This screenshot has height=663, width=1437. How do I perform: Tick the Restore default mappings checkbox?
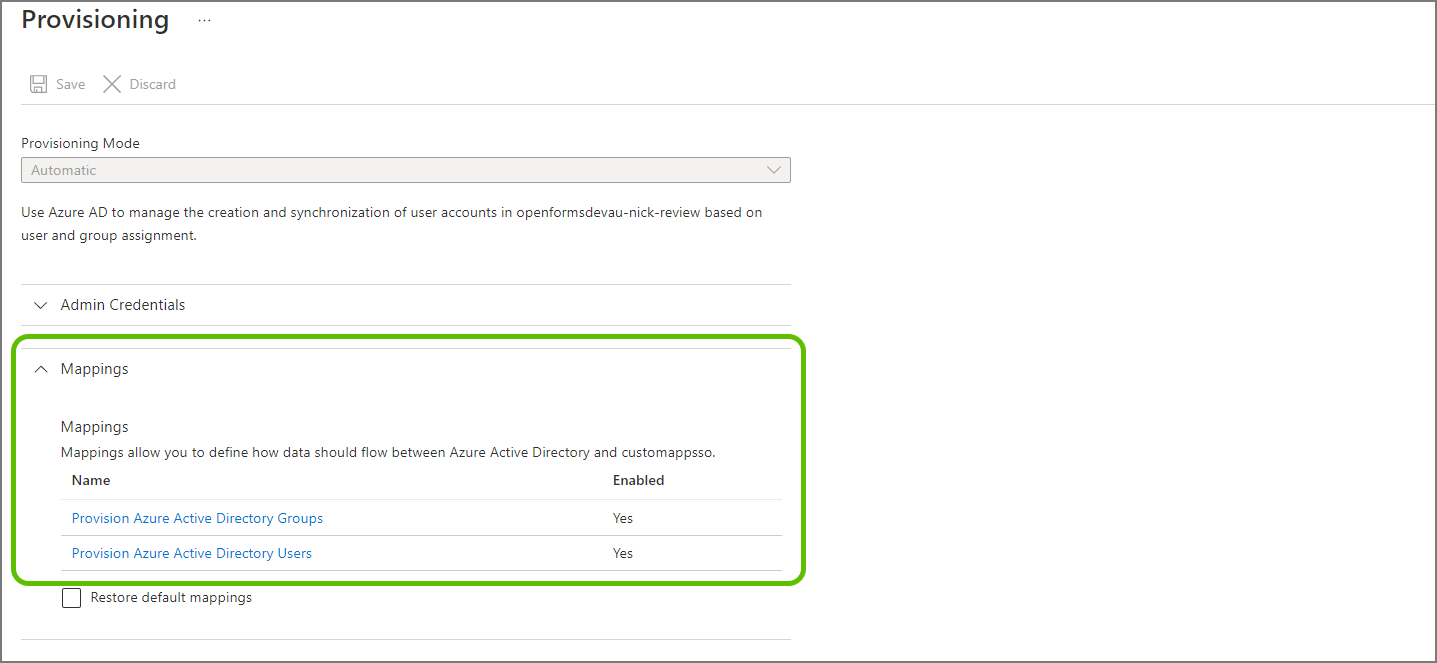72,598
